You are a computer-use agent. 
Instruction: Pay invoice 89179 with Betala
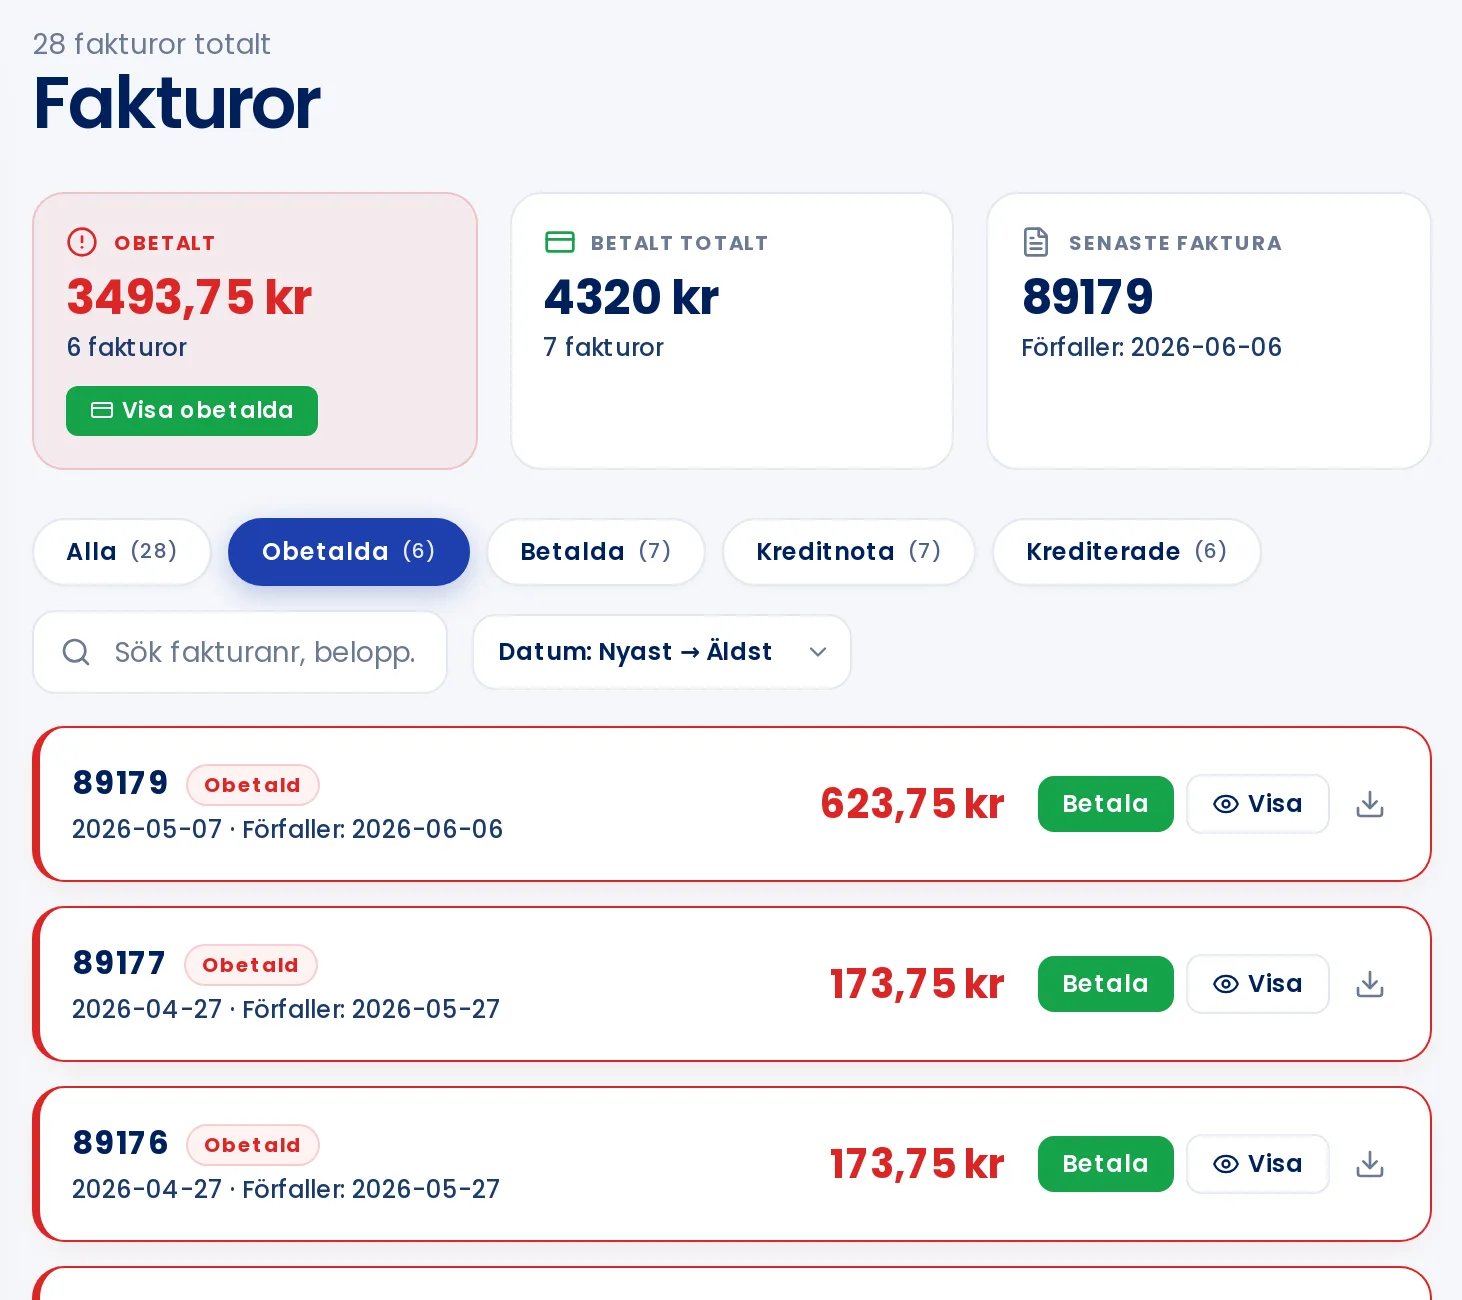(1106, 804)
